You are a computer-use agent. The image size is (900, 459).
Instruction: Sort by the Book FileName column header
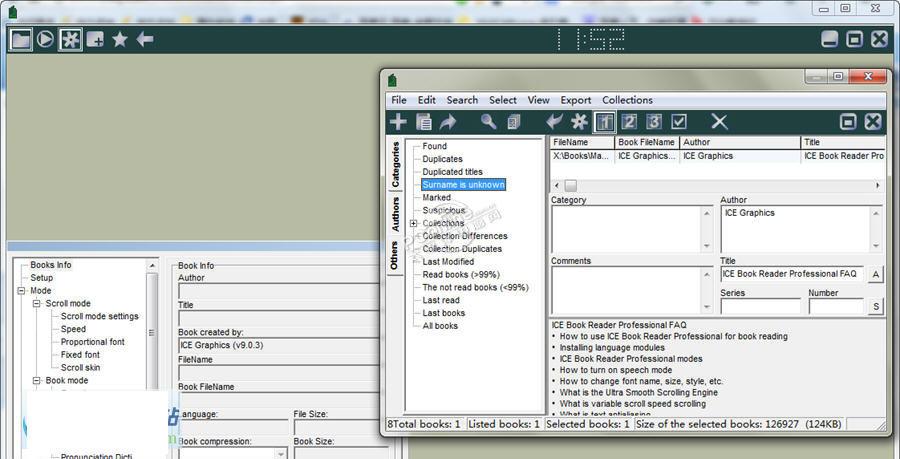click(x=647, y=142)
